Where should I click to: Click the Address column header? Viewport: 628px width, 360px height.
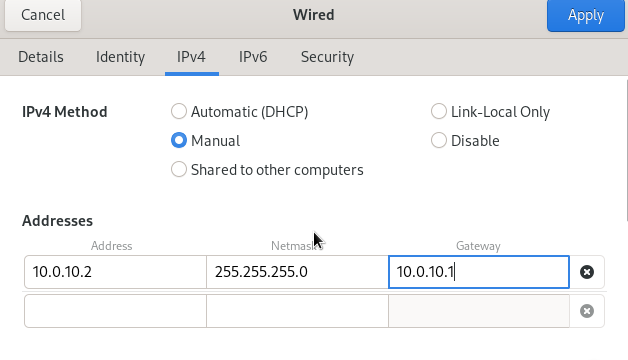pos(111,245)
